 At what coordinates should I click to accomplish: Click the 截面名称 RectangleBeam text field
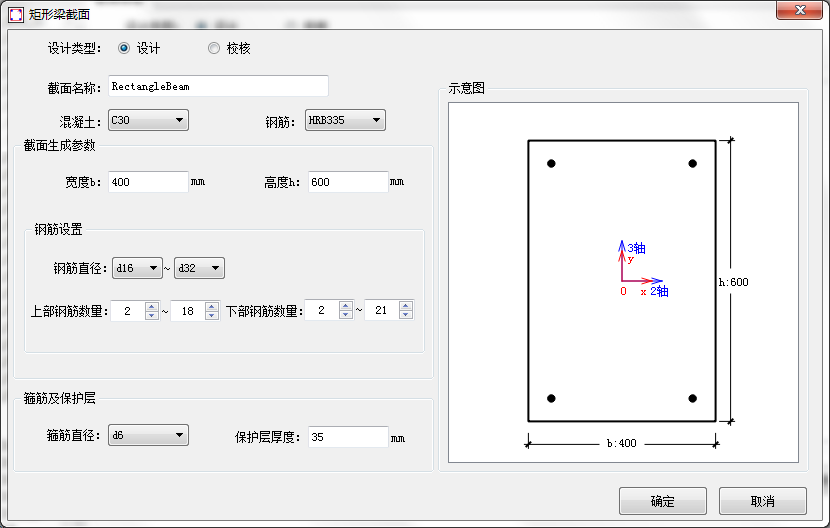[218, 87]
